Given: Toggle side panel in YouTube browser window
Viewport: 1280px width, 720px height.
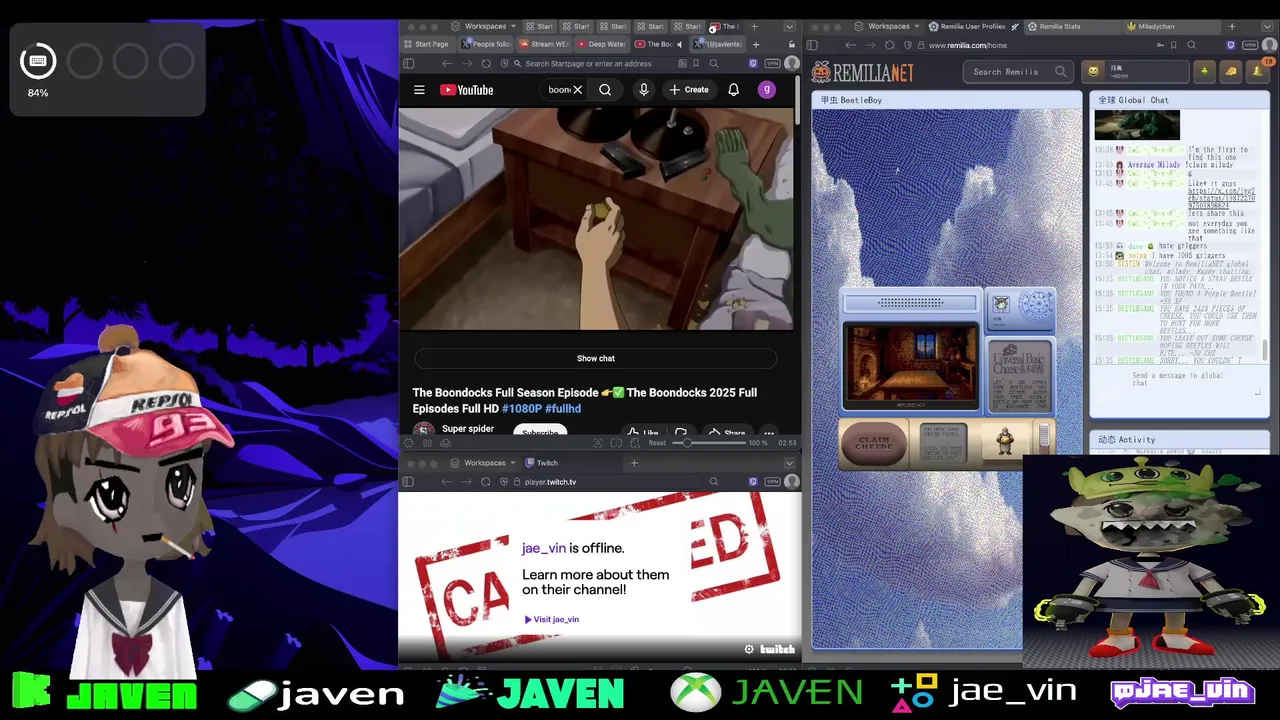Looking at the screenshot, I should pyautogui.click(x=408, y=63).
